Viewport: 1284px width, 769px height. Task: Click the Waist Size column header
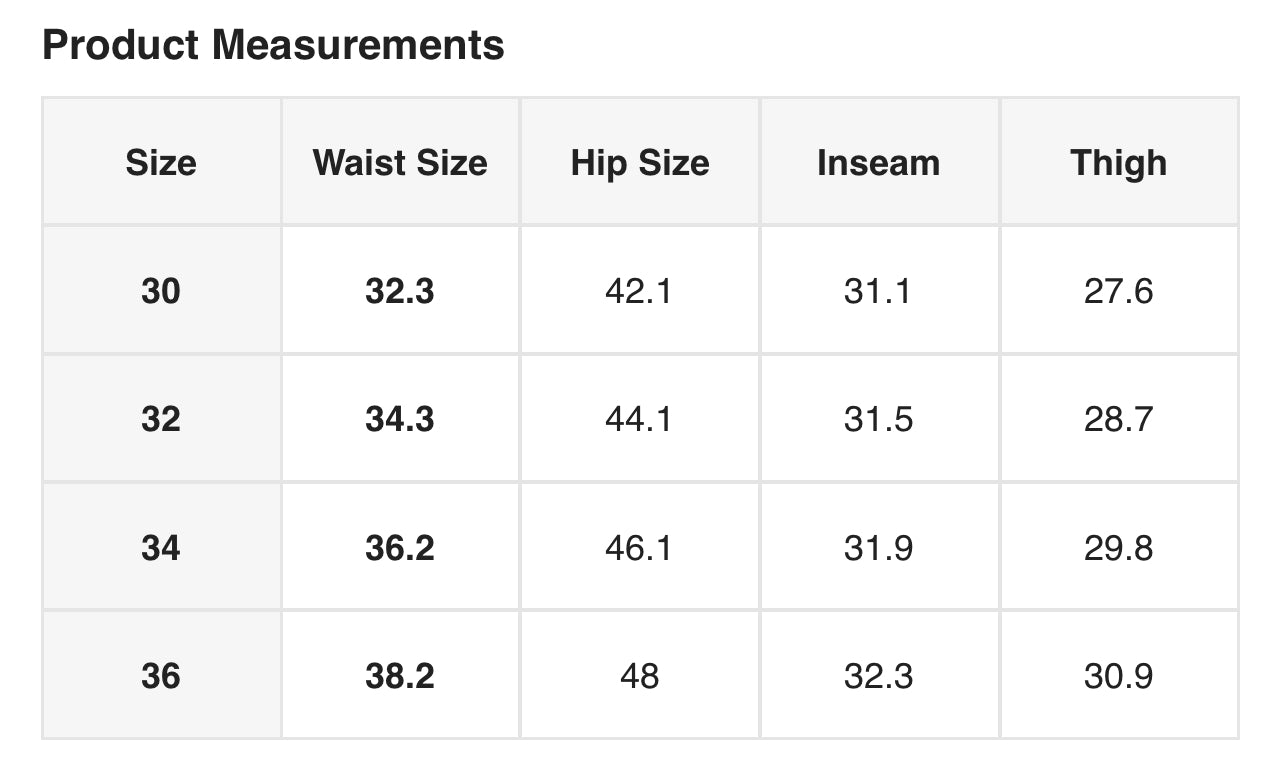click(400, 162)
